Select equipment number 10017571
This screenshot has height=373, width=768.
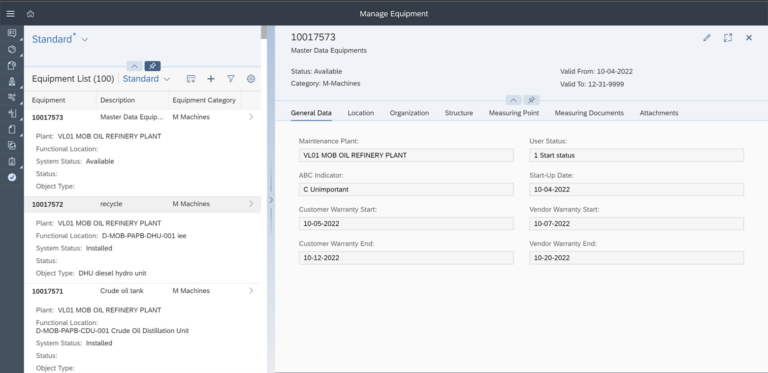[x=48, y=291]
